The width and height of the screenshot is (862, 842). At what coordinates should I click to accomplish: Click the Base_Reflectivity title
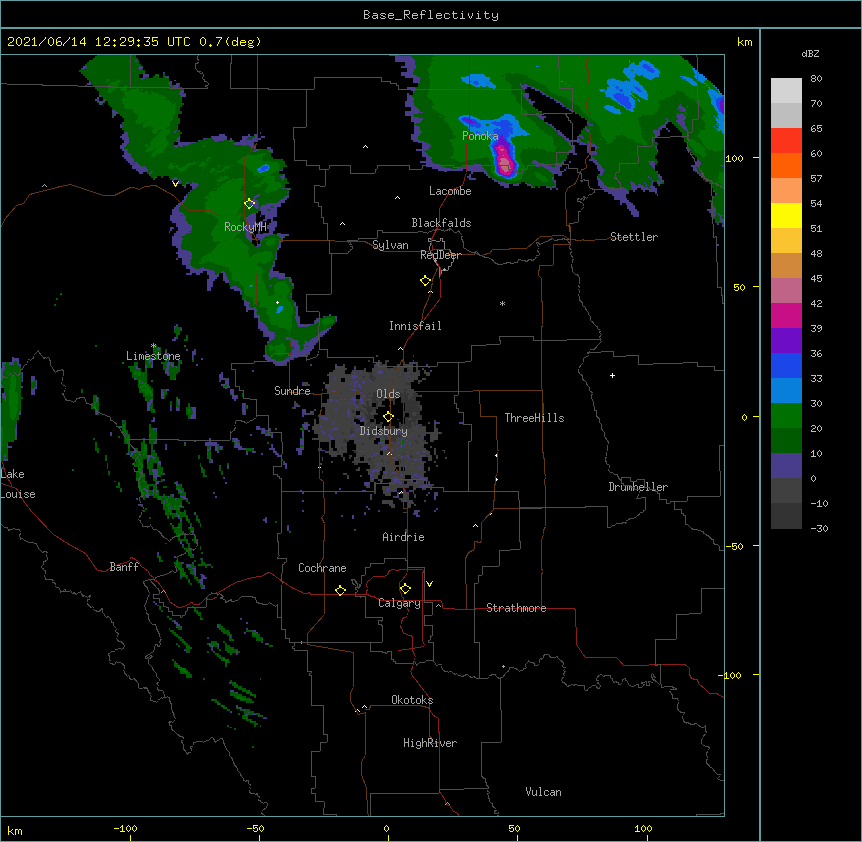pyautogui.click(x=431, y=15)
